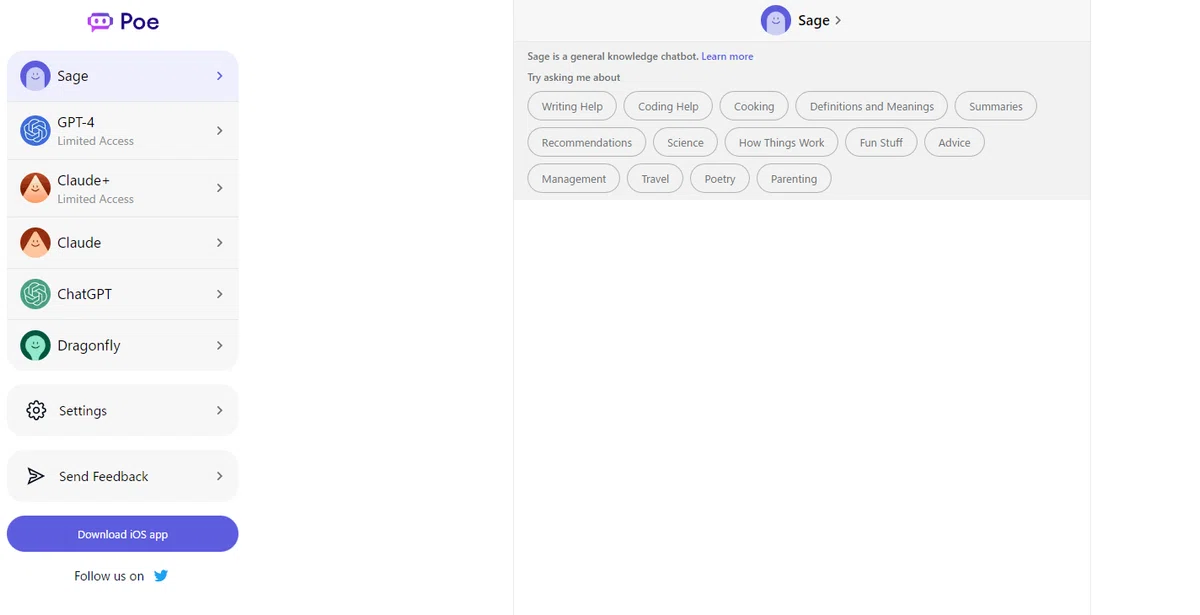Screen dimensions: 1200x615
Task: Select the Claude chat entry
Action: 122,242
